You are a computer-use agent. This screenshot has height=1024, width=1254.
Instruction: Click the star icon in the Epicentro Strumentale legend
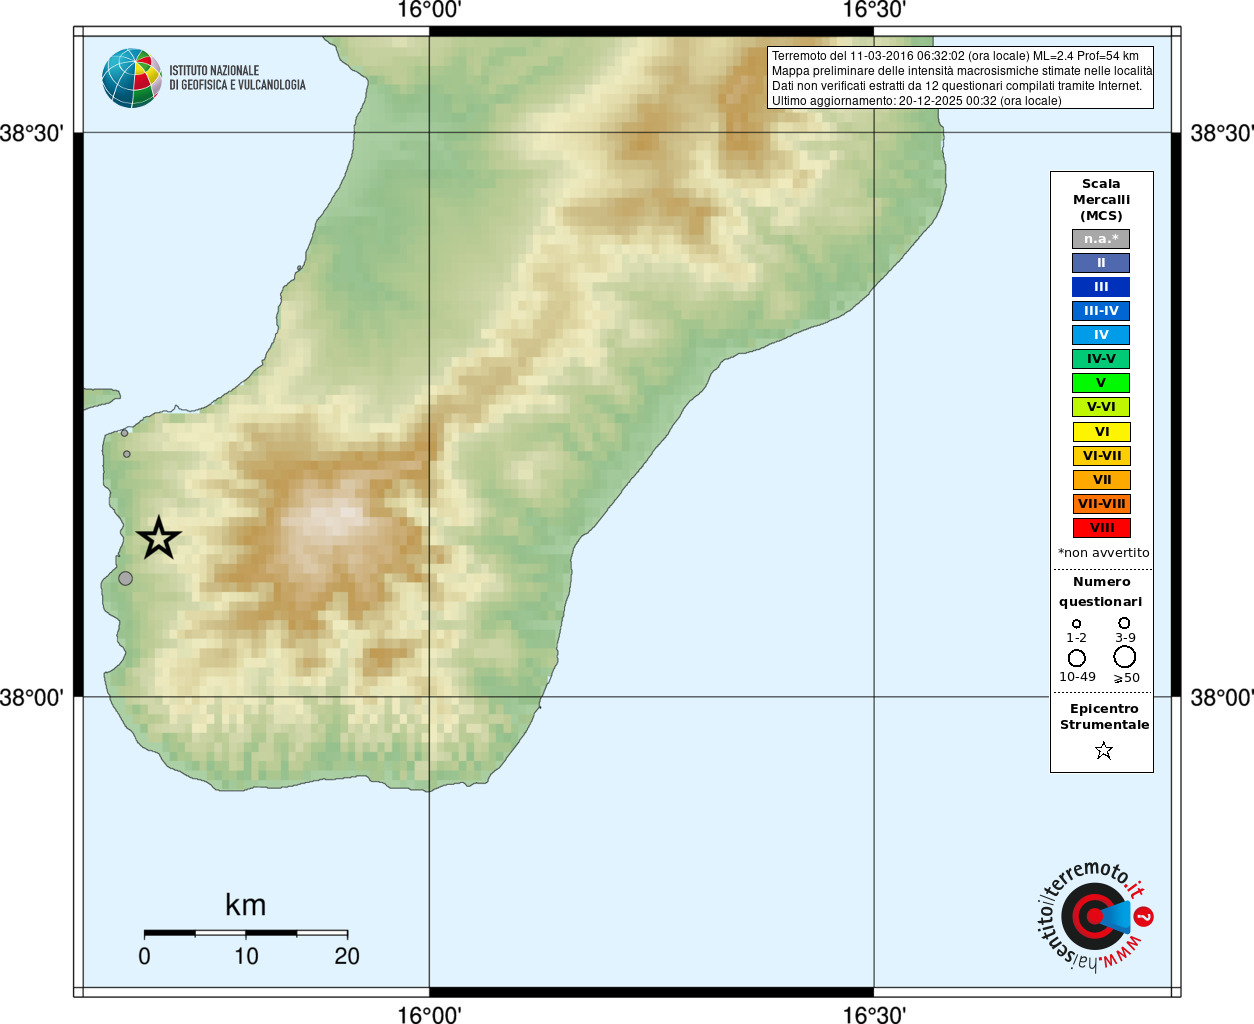(x=1104, y=750)
